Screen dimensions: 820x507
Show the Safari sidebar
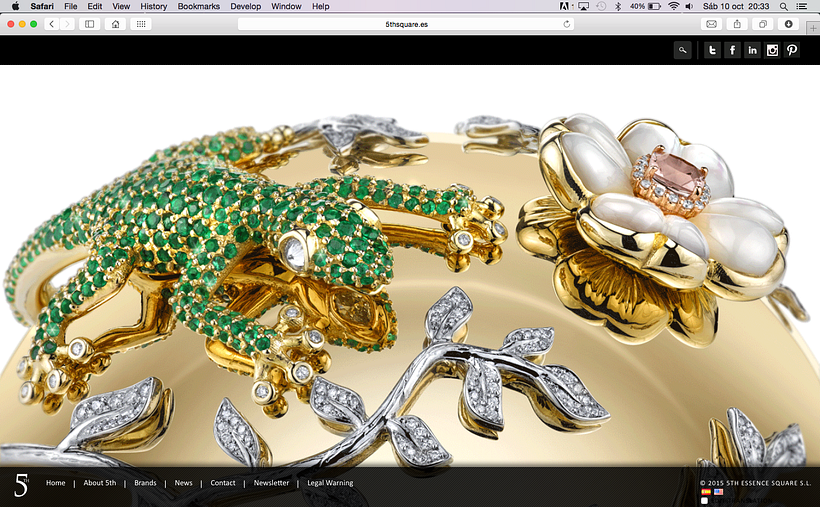[x=89, y=24]
